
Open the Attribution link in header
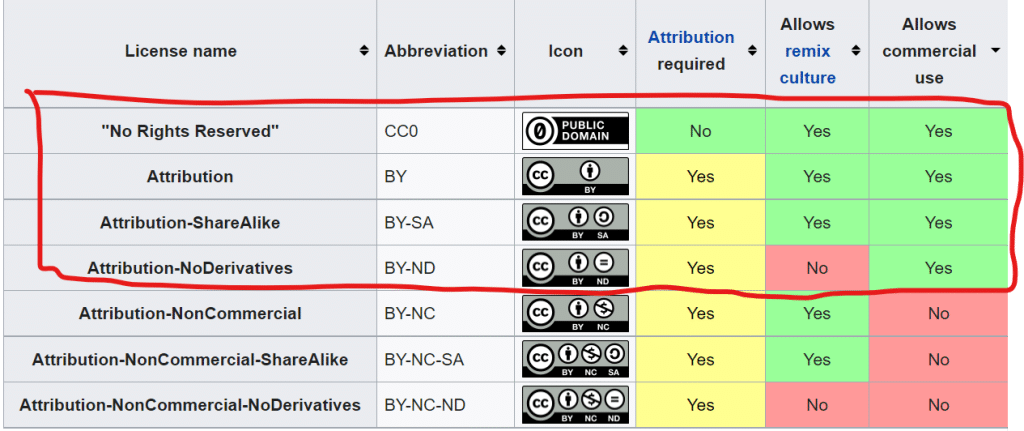(691, 38)
